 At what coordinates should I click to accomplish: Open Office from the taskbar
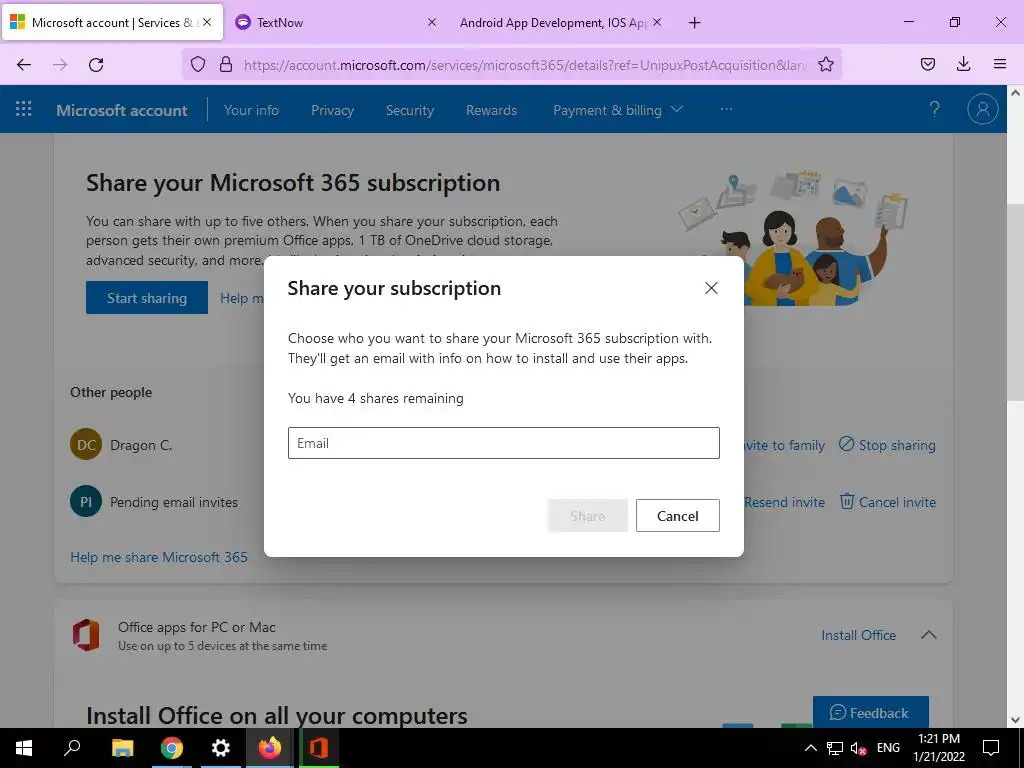319,748
